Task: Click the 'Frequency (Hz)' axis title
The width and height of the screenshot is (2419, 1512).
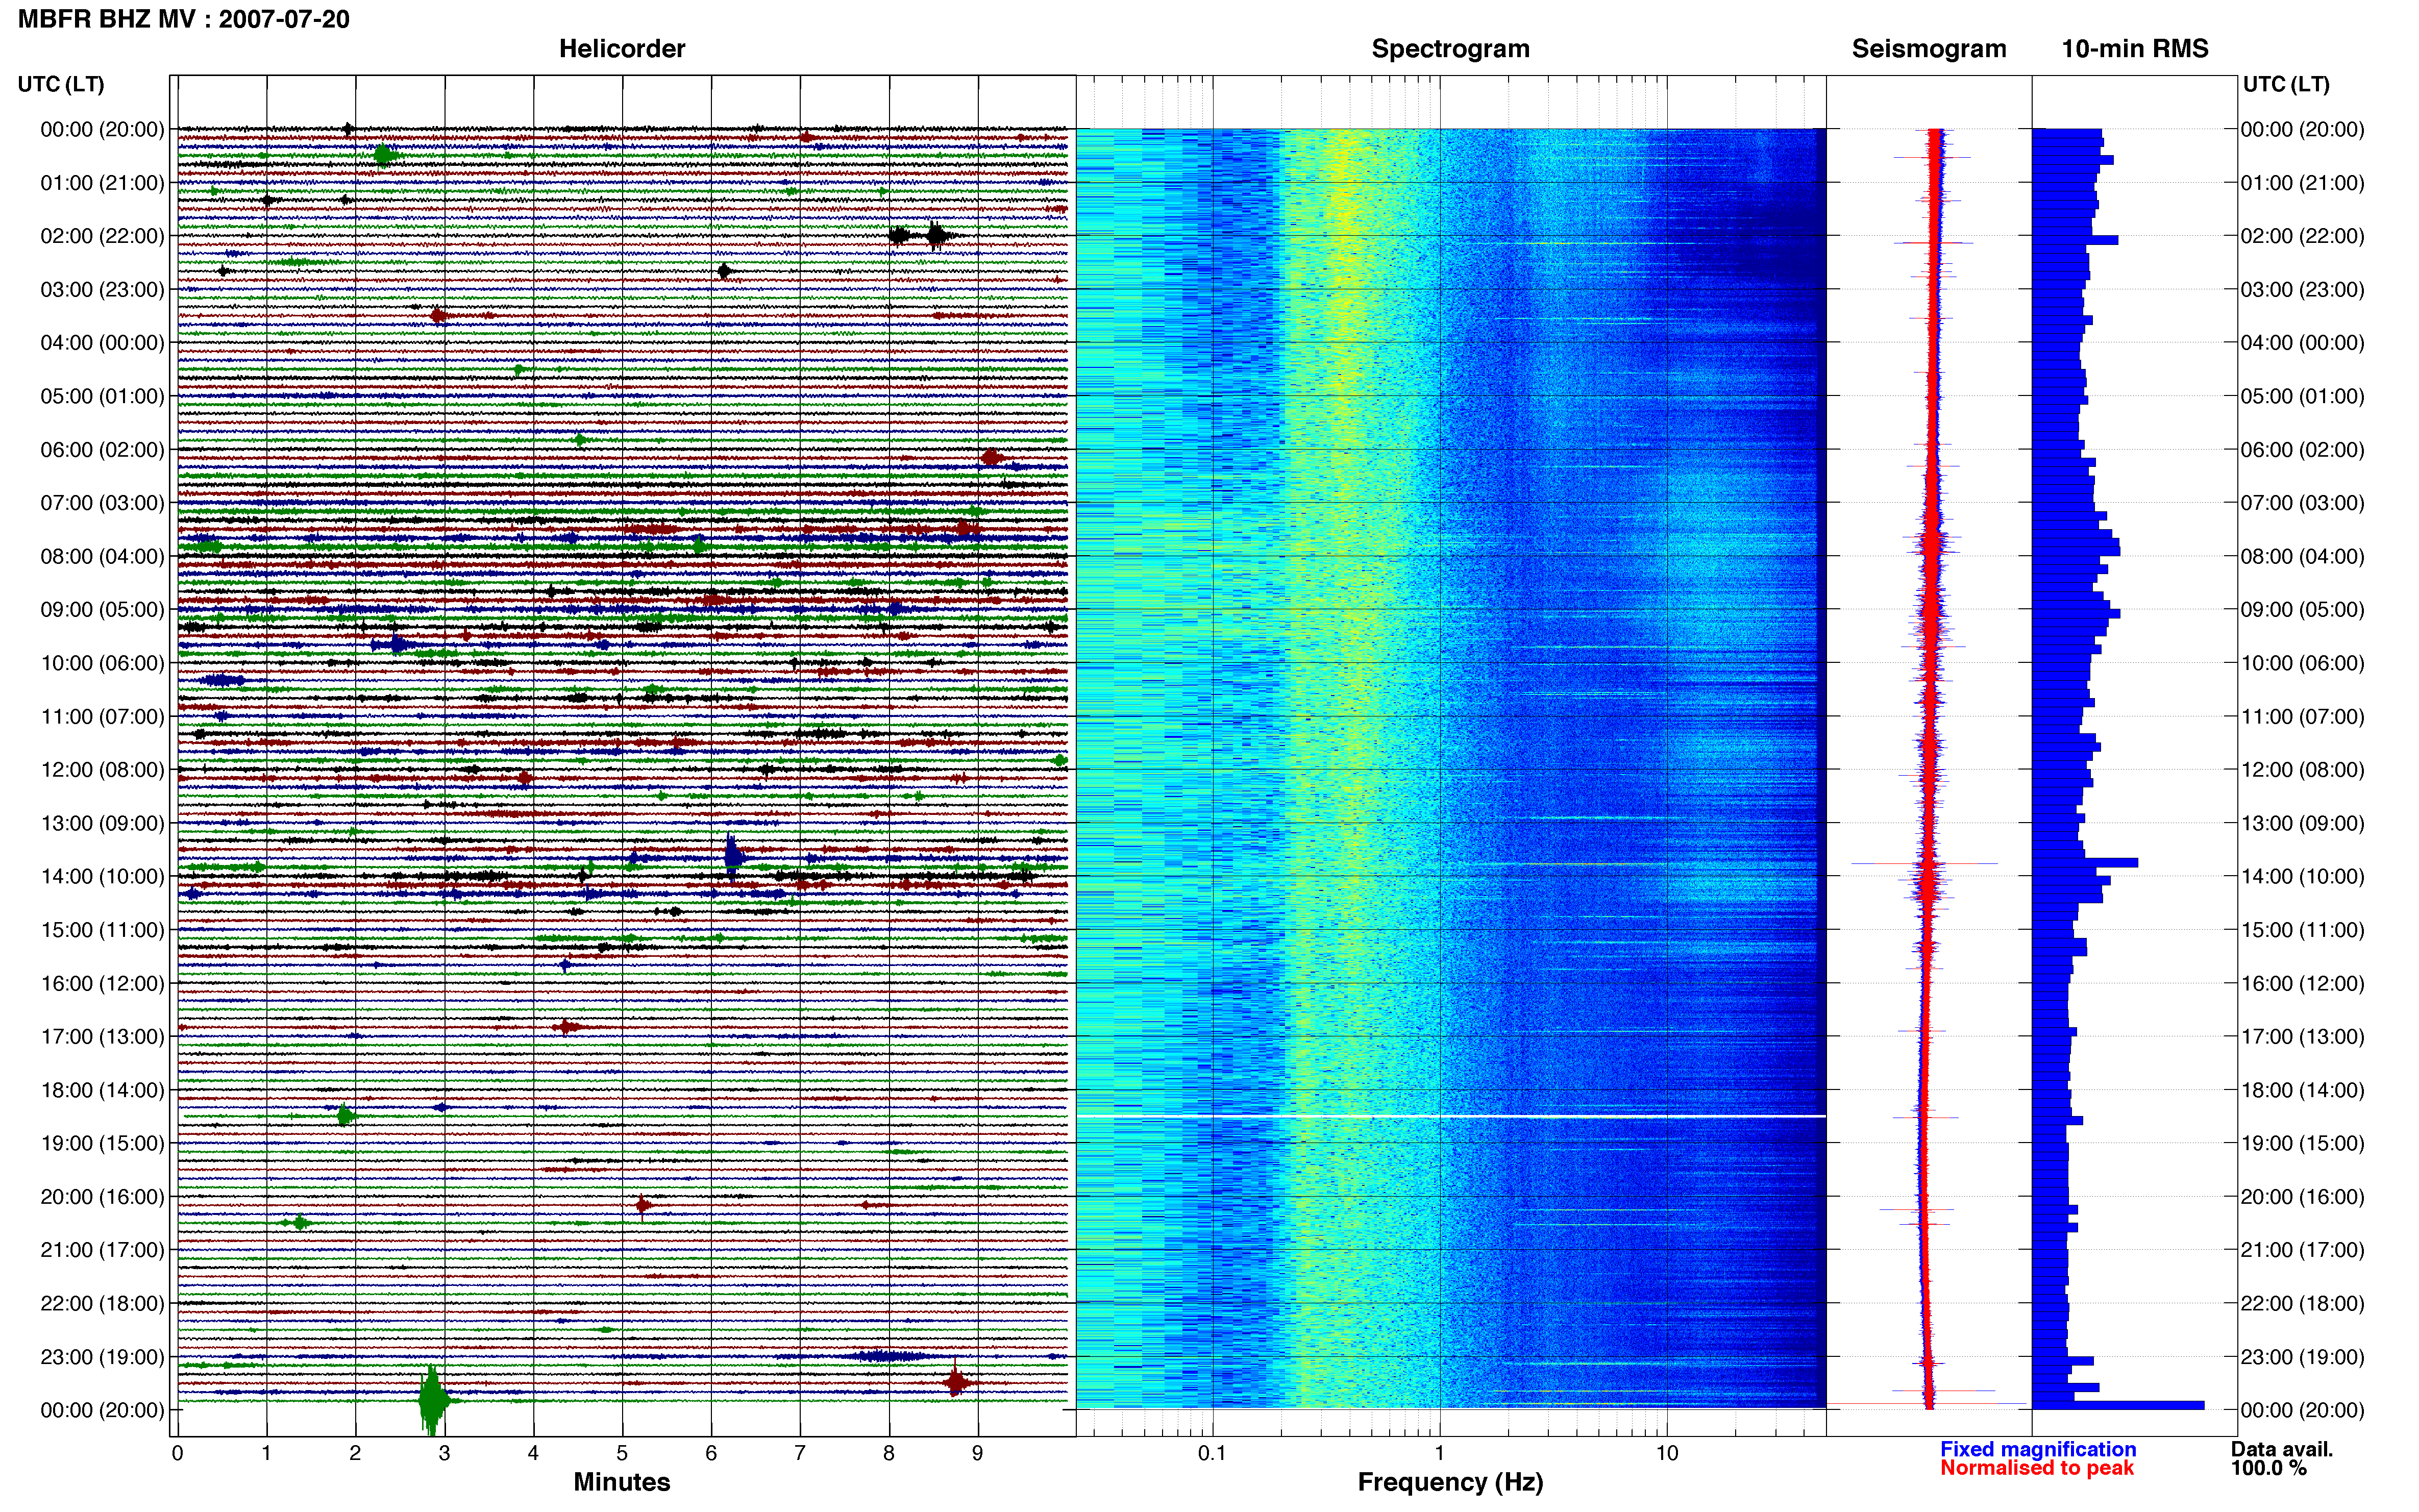Action: coord(1450,1482)
